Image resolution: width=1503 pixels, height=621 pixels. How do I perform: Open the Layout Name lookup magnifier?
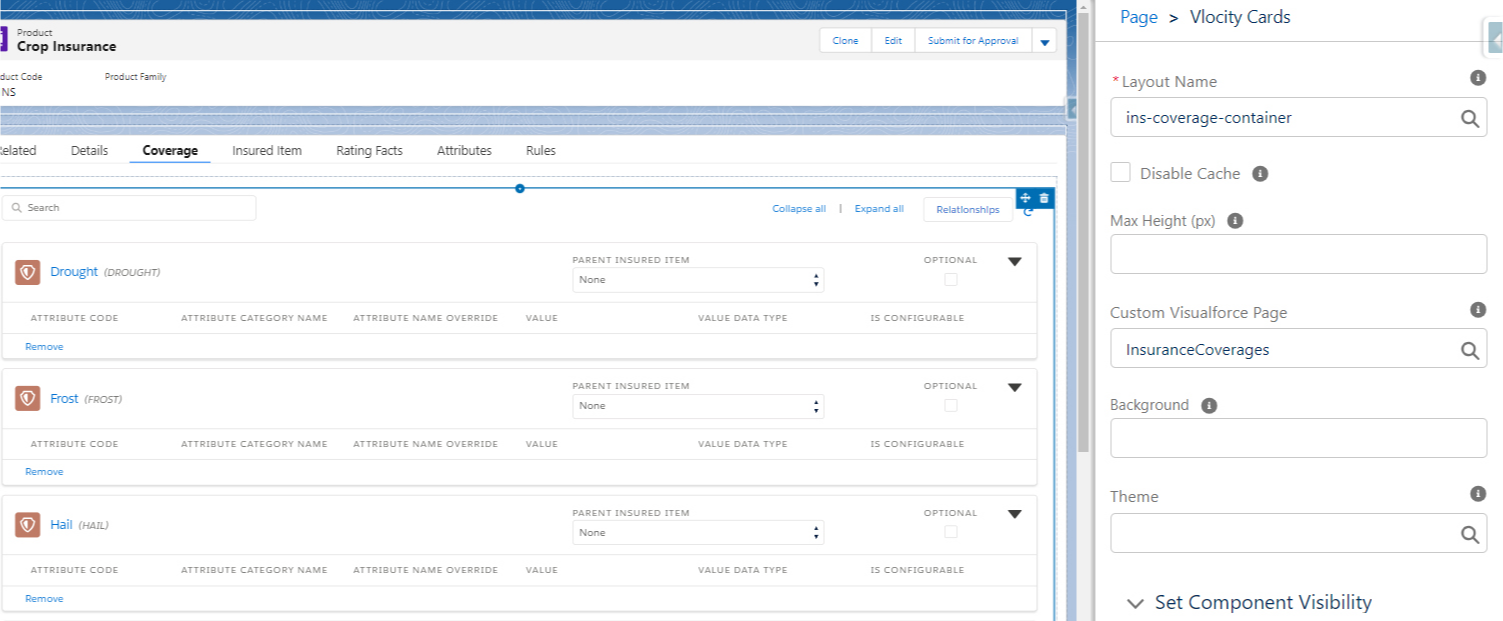coord(1469,117)
